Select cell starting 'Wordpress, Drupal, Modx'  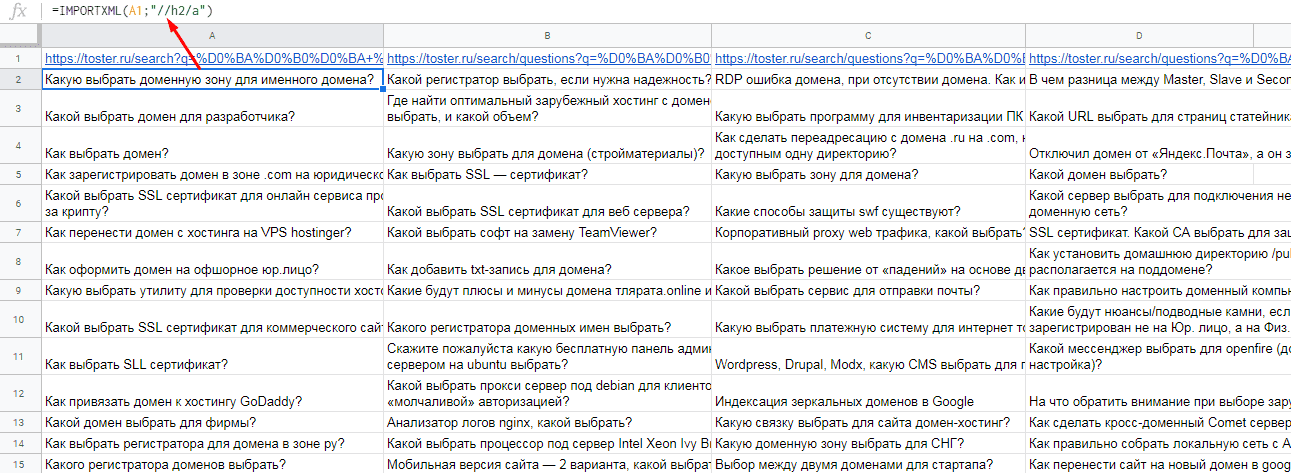click(869, 358)
